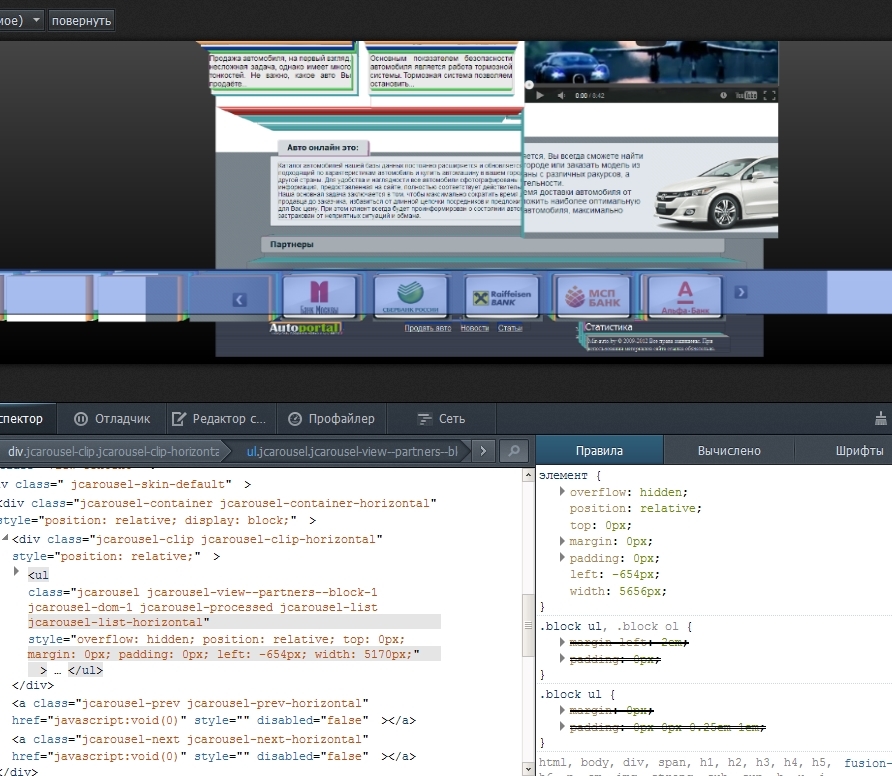Switch to the Отладчик tab
The width and height of the screenshot is (892, 776).
112,419
